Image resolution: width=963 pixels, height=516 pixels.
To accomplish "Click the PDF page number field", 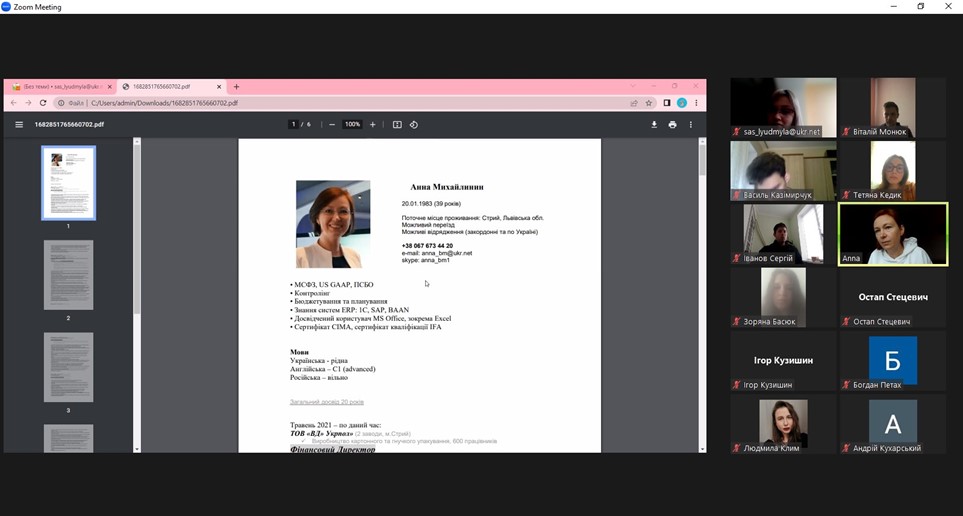I will pos(294,125).
